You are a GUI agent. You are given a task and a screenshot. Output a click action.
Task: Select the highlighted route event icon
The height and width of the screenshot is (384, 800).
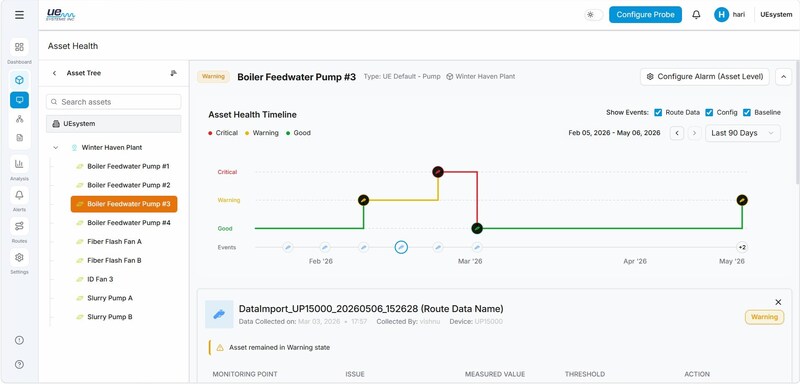pos(402,247)
